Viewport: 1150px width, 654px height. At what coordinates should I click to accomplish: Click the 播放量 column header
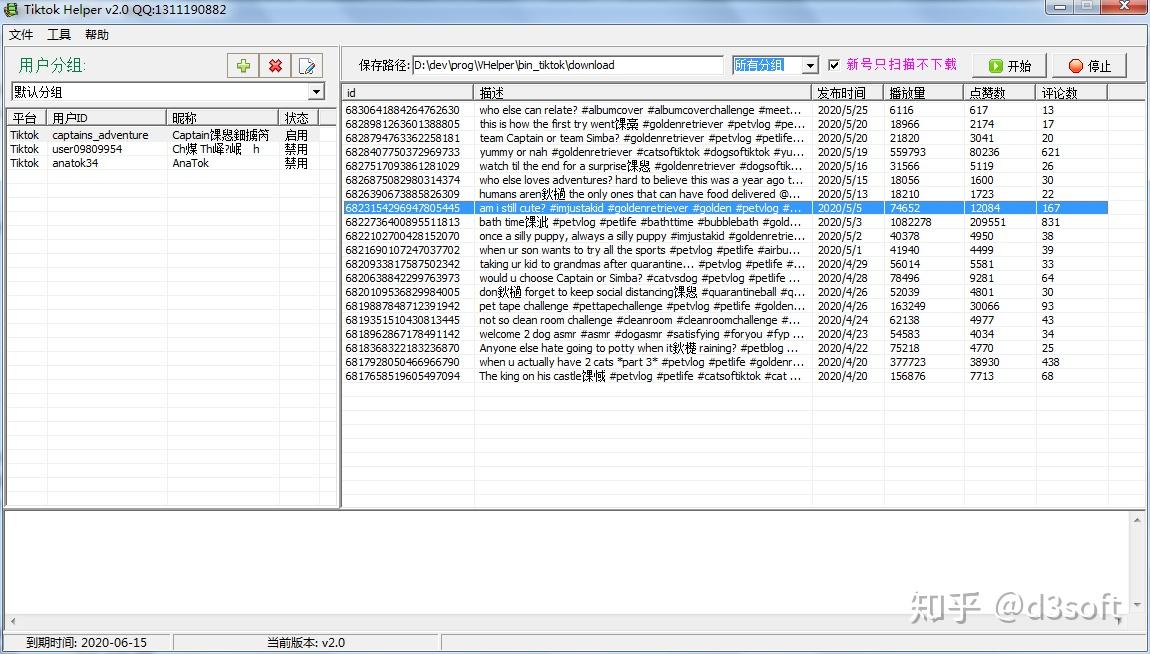click(x=923, y=92)
